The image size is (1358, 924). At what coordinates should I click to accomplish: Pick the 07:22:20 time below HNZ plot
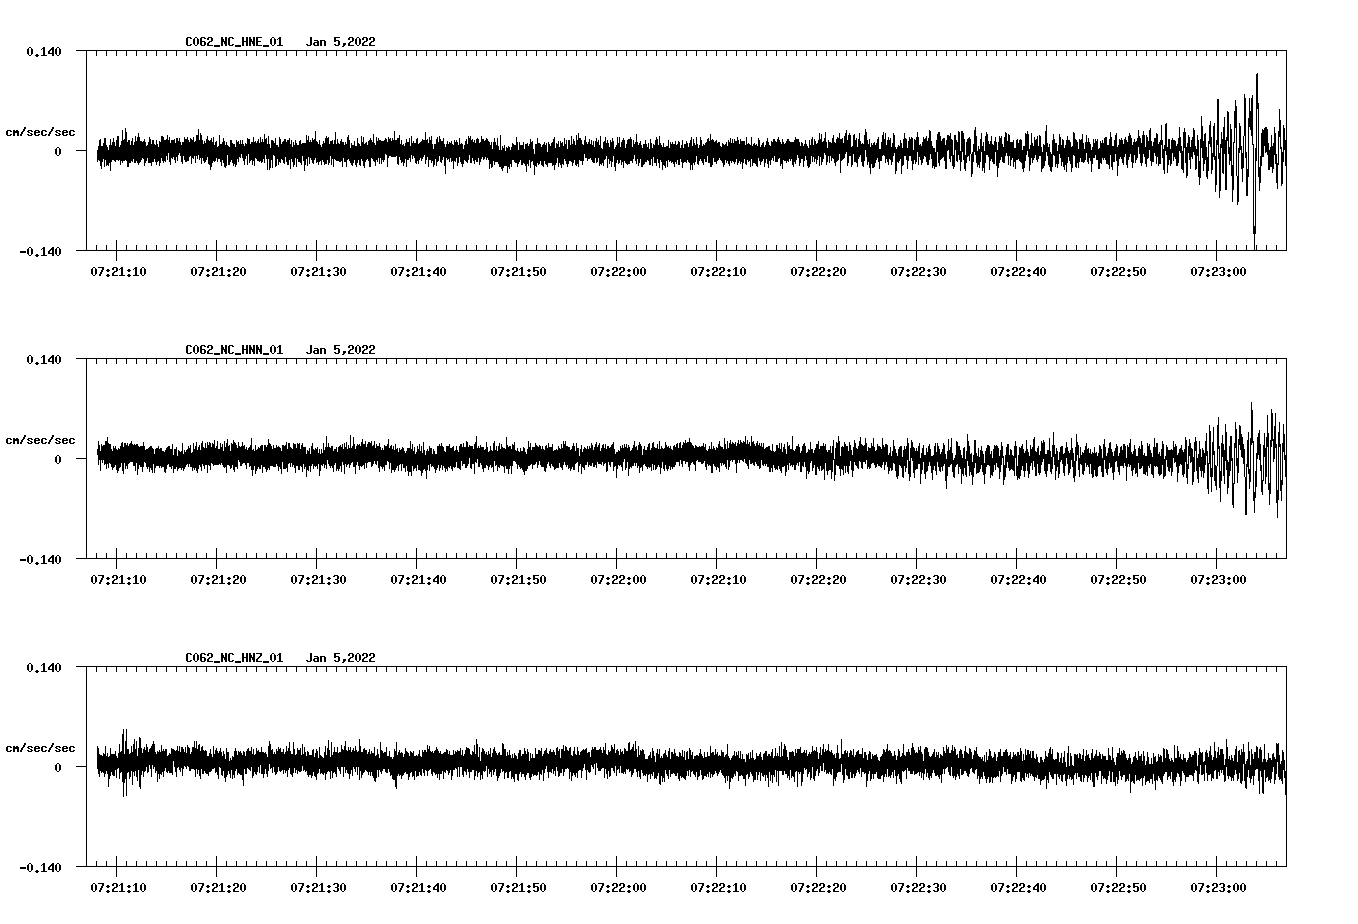coord(818,887)
